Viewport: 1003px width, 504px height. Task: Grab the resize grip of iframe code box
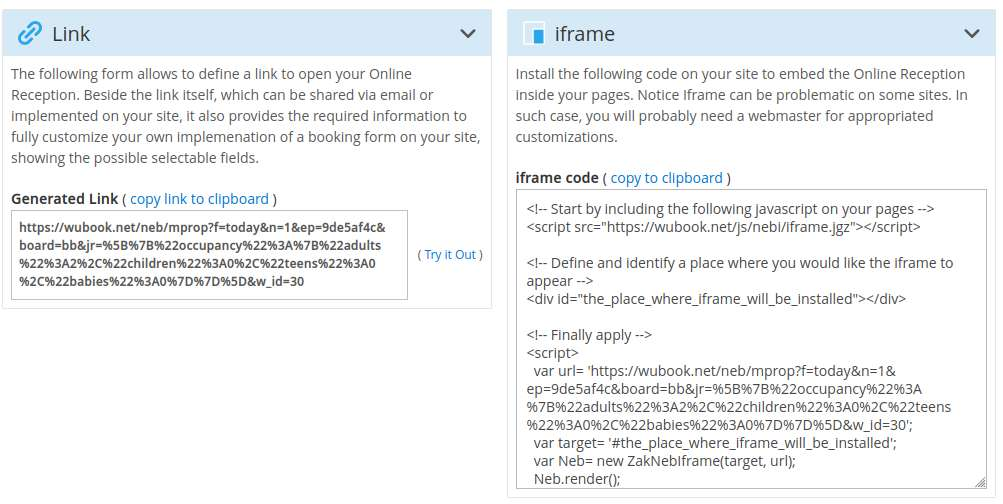coord(980,482)
